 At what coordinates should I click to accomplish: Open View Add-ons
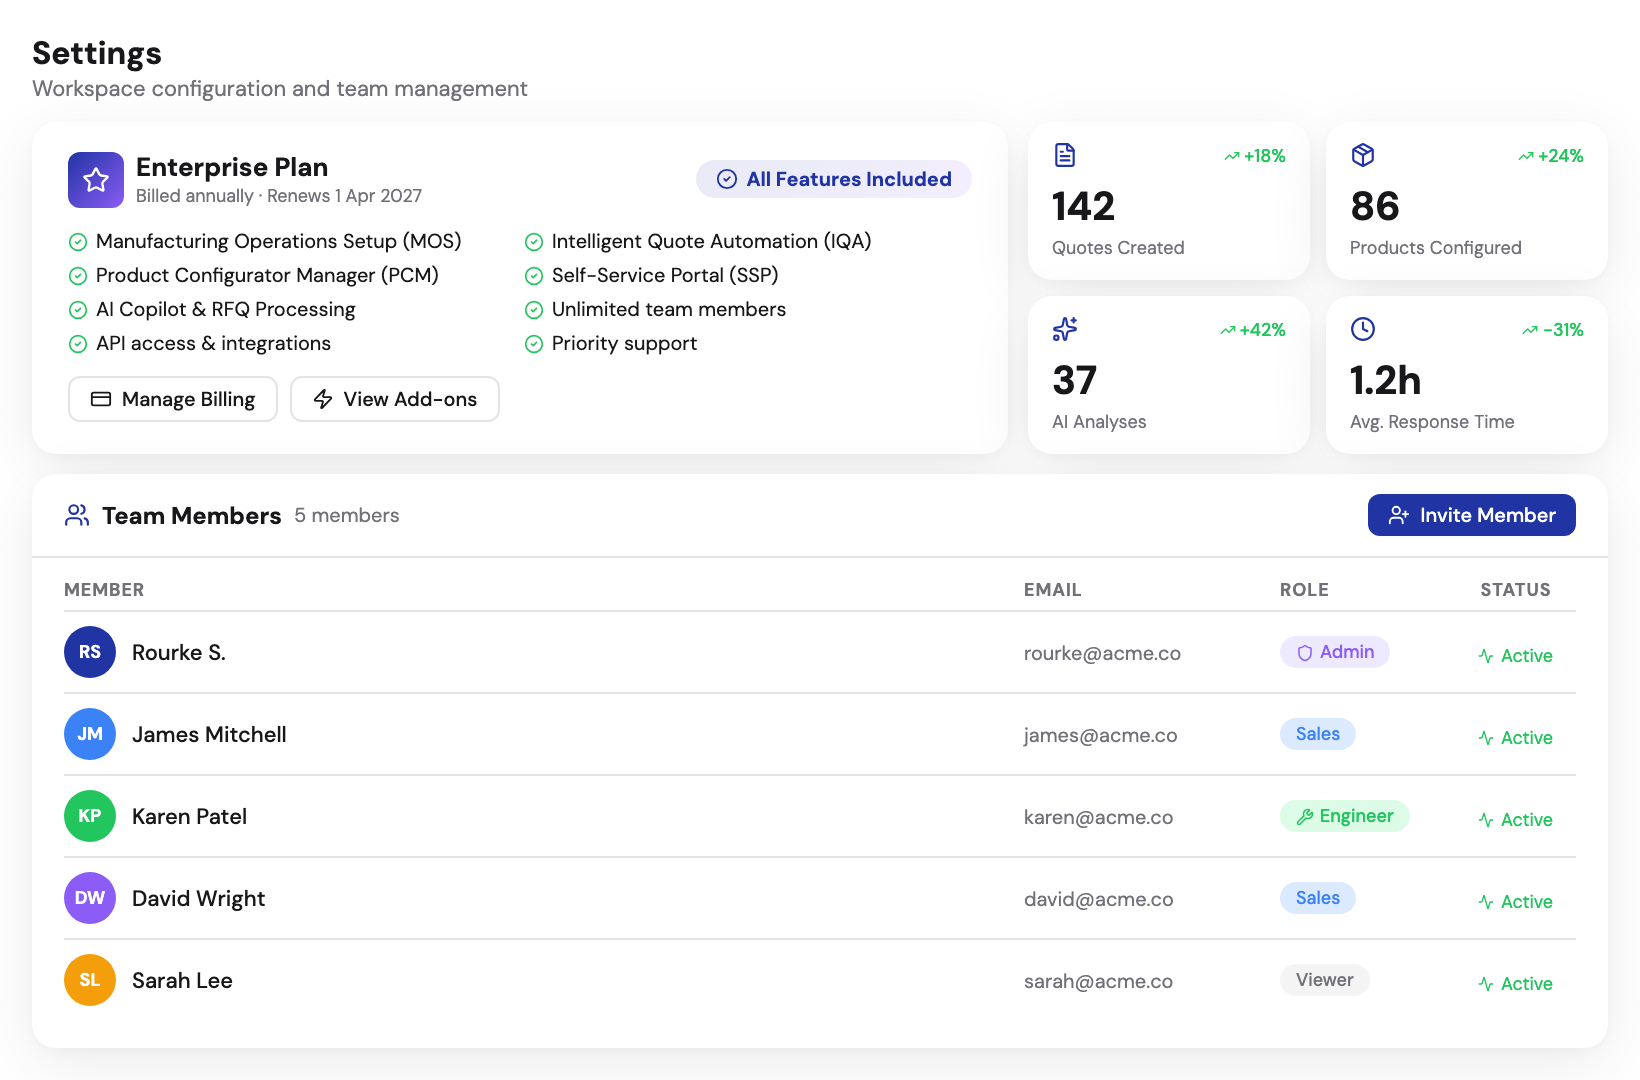[x=394, y=399]
